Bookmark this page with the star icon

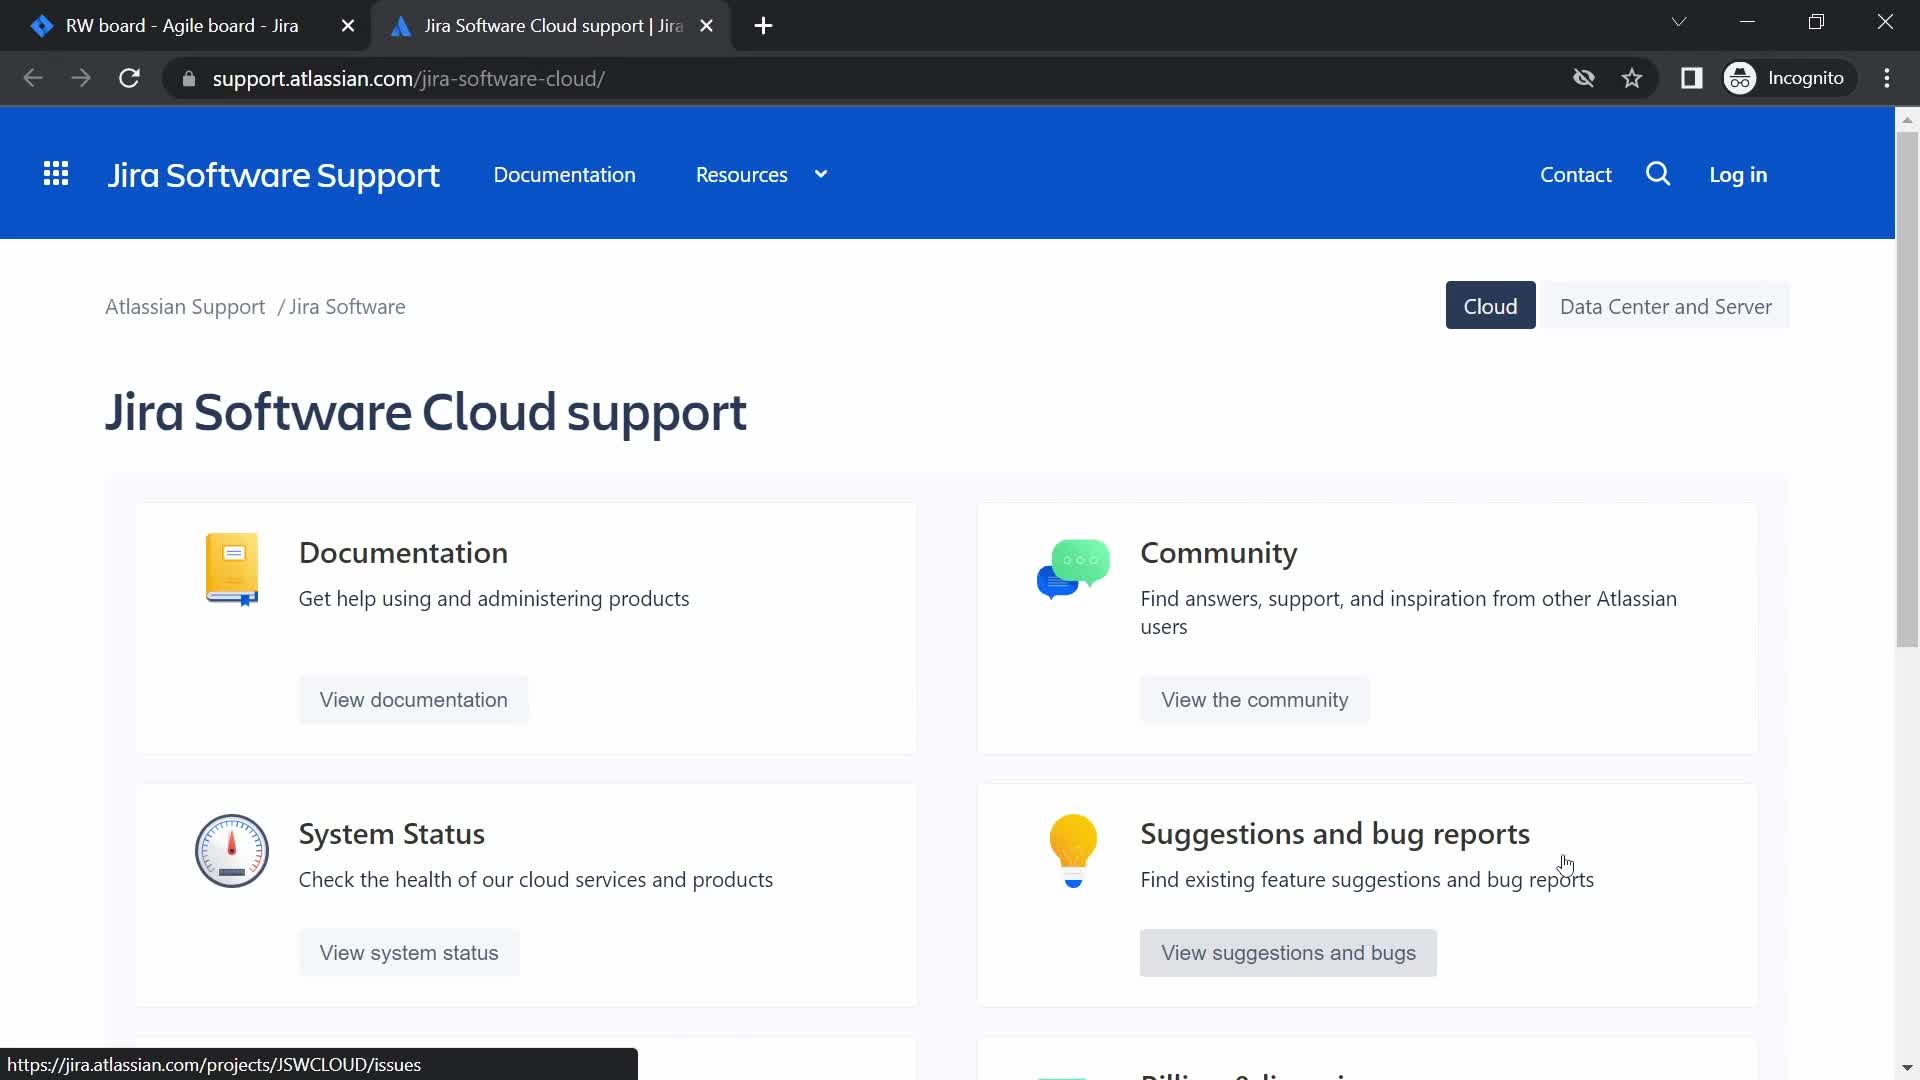[x=1632, y=78]
